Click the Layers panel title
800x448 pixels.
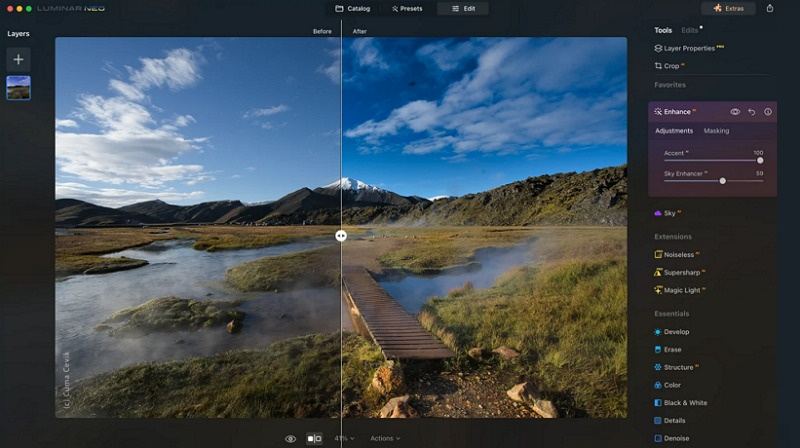[18, 34]
